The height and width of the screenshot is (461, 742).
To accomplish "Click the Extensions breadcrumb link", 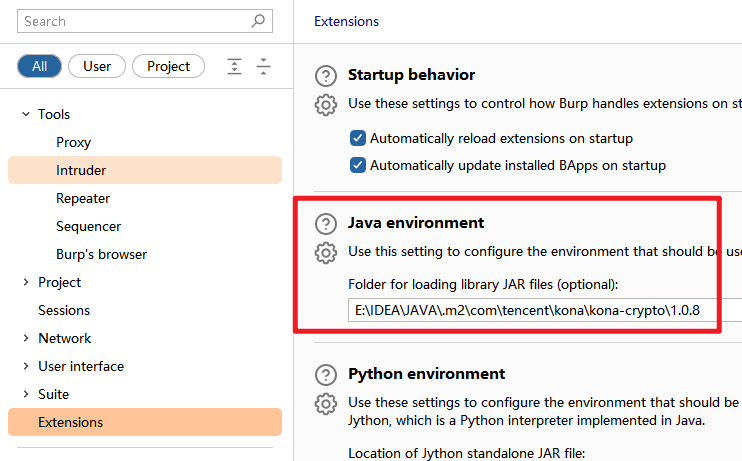I will (x=346, y=21).
